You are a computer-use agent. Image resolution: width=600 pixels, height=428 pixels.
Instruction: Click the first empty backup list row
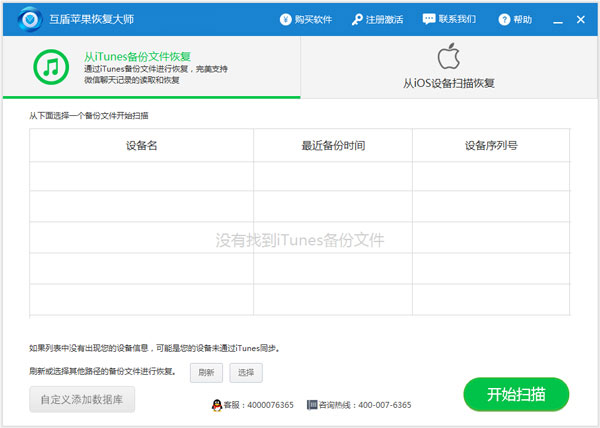(300, 176)
